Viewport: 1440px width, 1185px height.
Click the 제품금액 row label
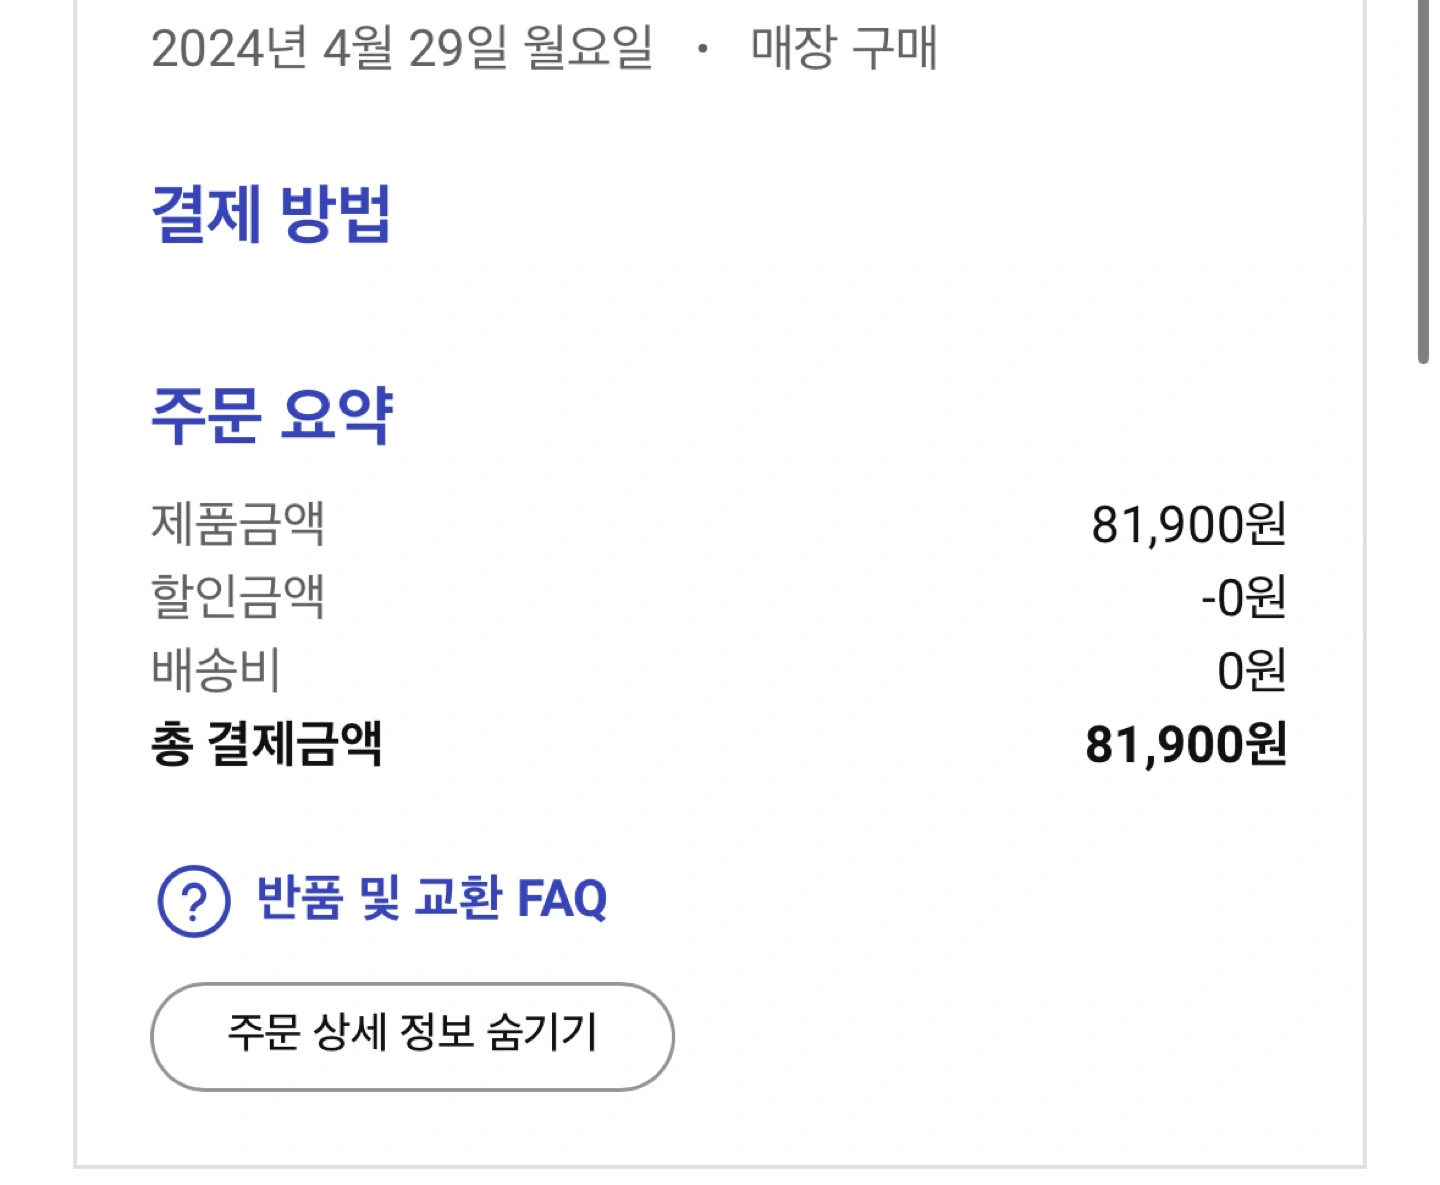point(238,523)
